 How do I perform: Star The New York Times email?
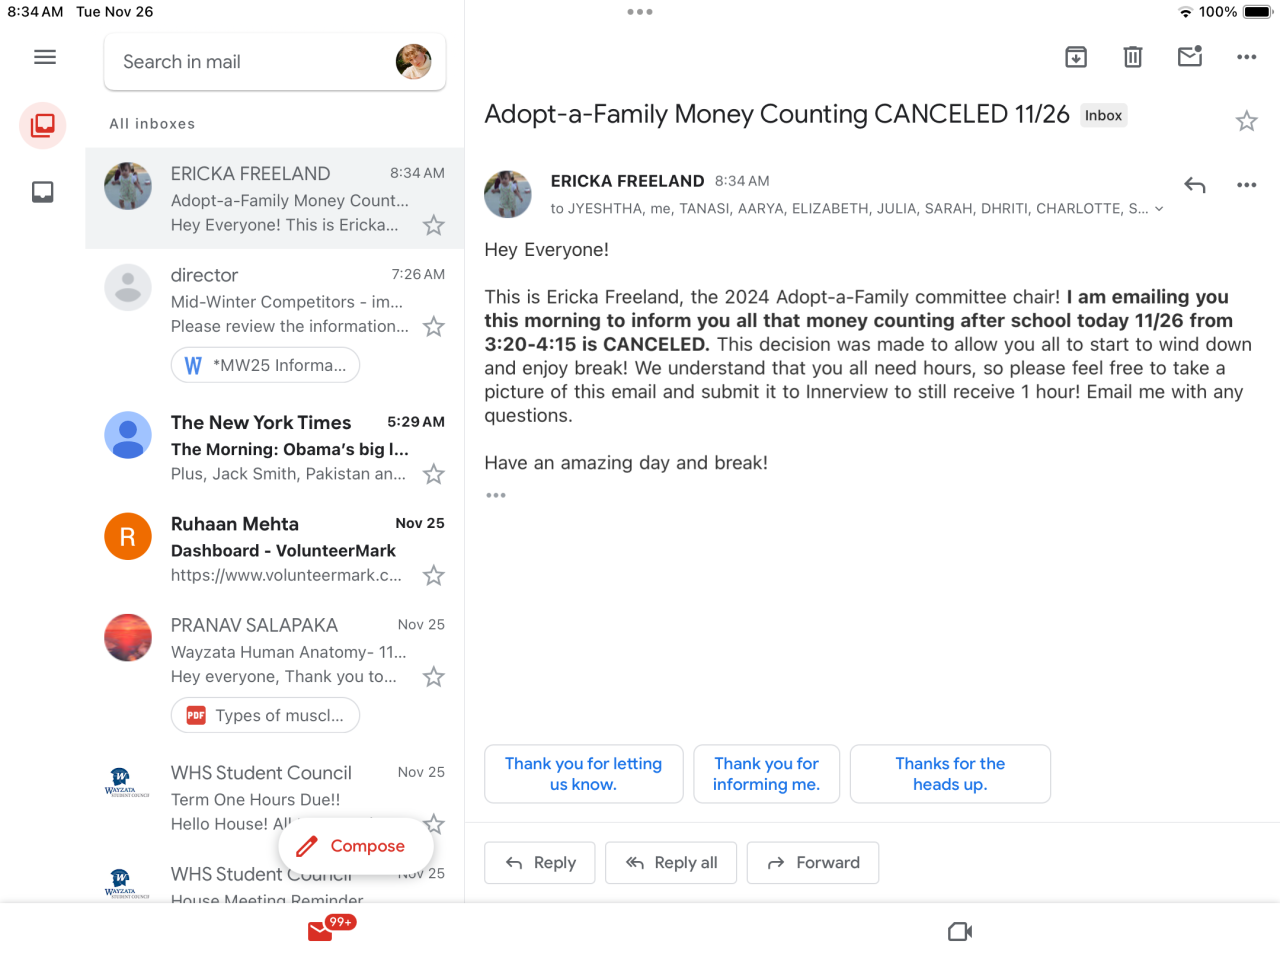pyautogui.click(x=433, y=474)
